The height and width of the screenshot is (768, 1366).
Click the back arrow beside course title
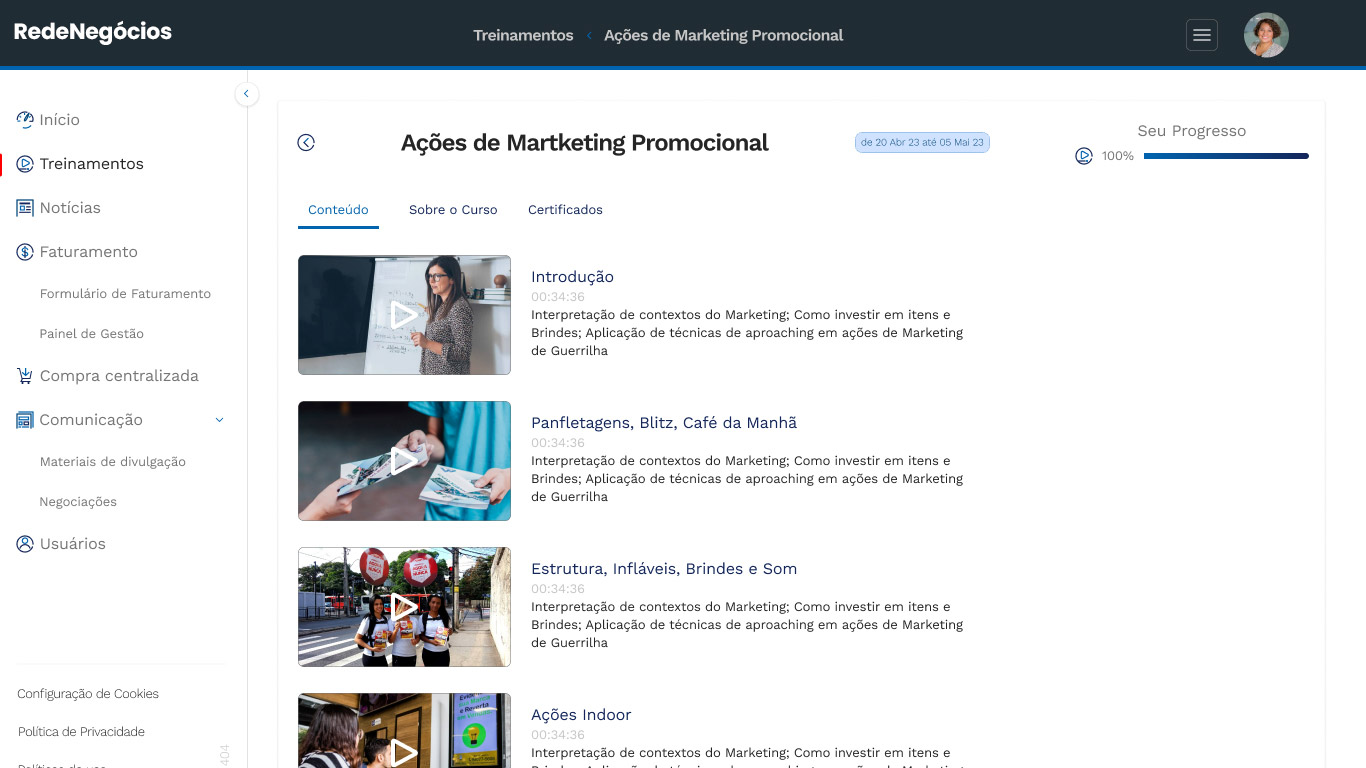[x=306, y=143]
